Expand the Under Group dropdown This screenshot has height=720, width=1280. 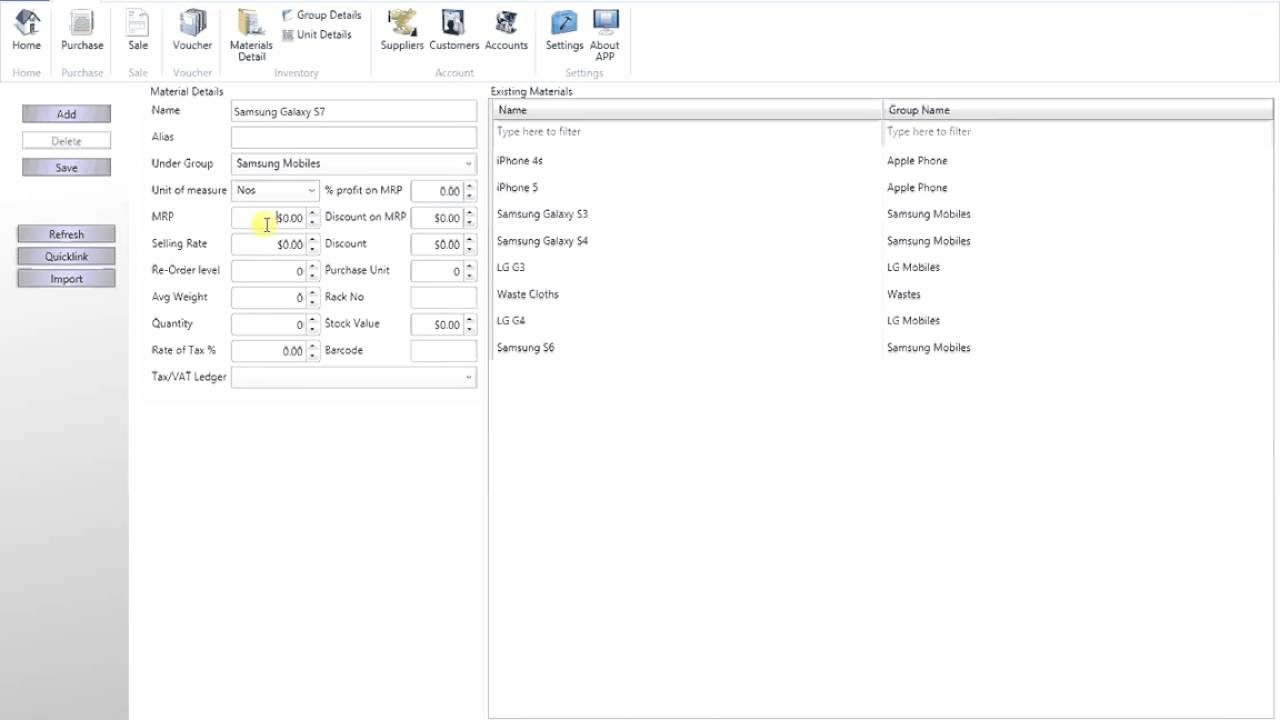[x=468, y=164]
